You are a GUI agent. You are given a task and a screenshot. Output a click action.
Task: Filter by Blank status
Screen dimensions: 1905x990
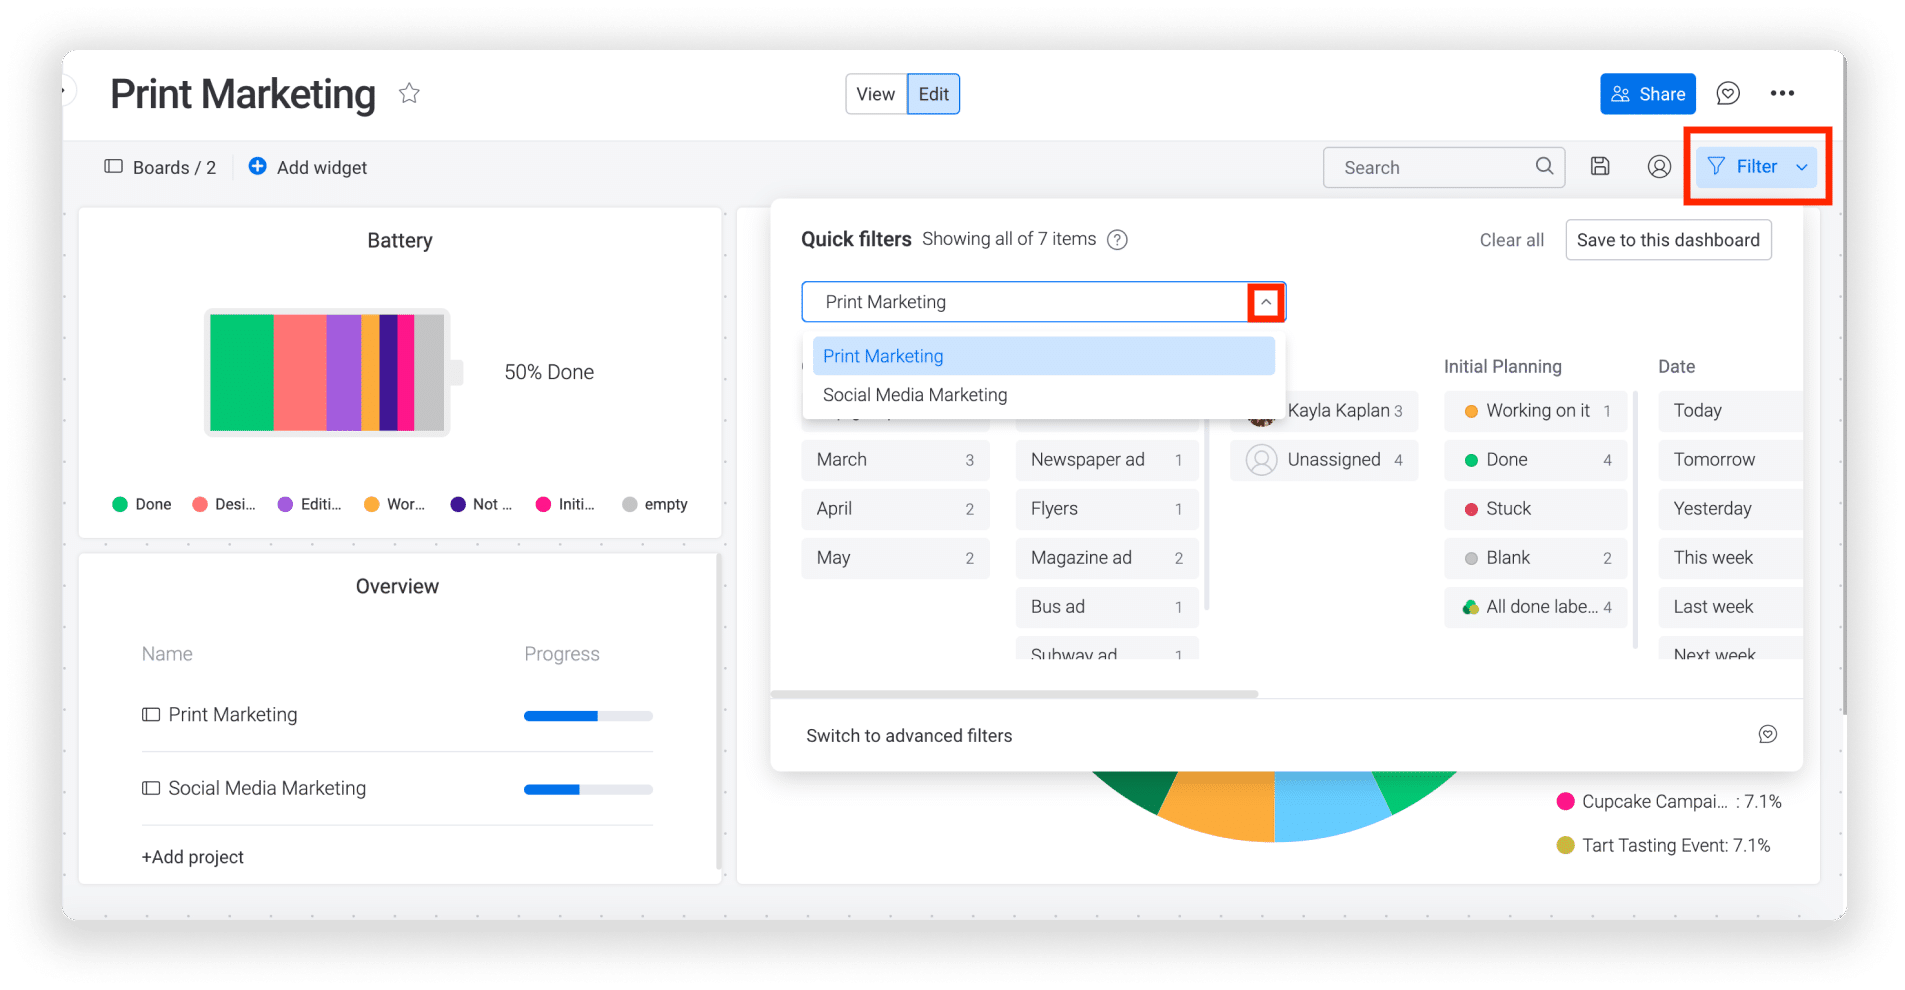(1536, 558)
